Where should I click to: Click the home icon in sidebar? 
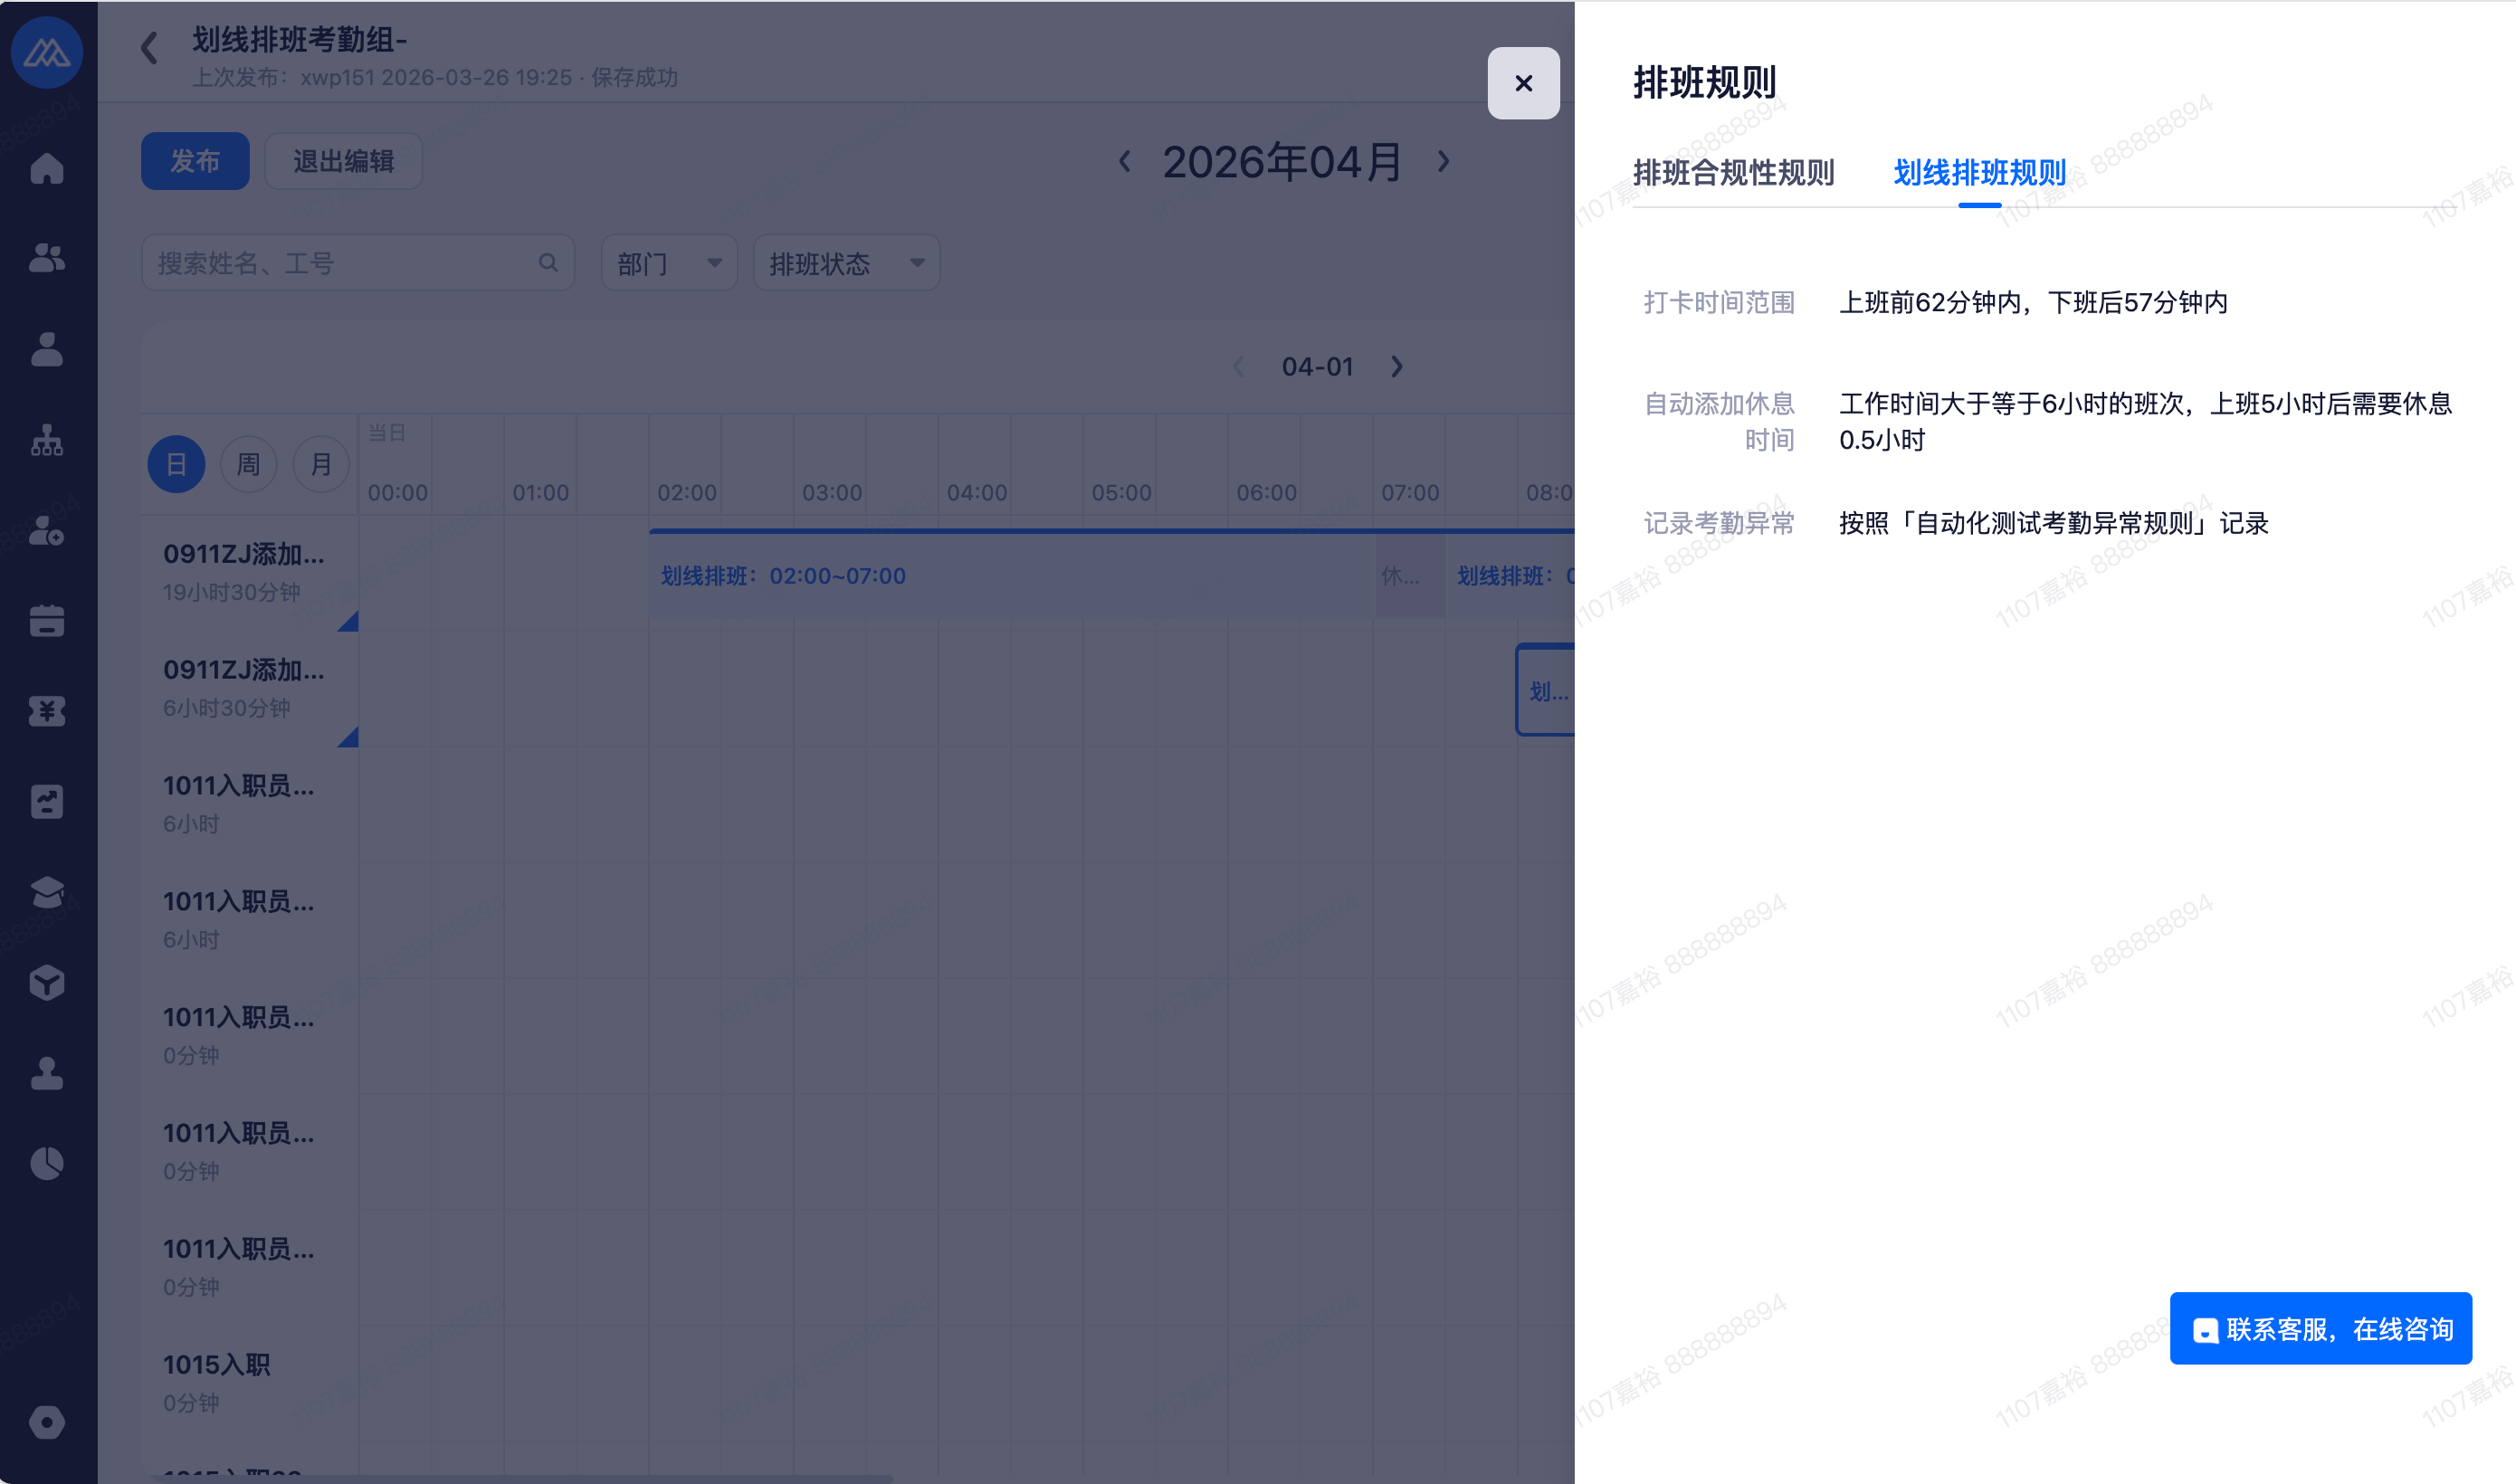47,168
